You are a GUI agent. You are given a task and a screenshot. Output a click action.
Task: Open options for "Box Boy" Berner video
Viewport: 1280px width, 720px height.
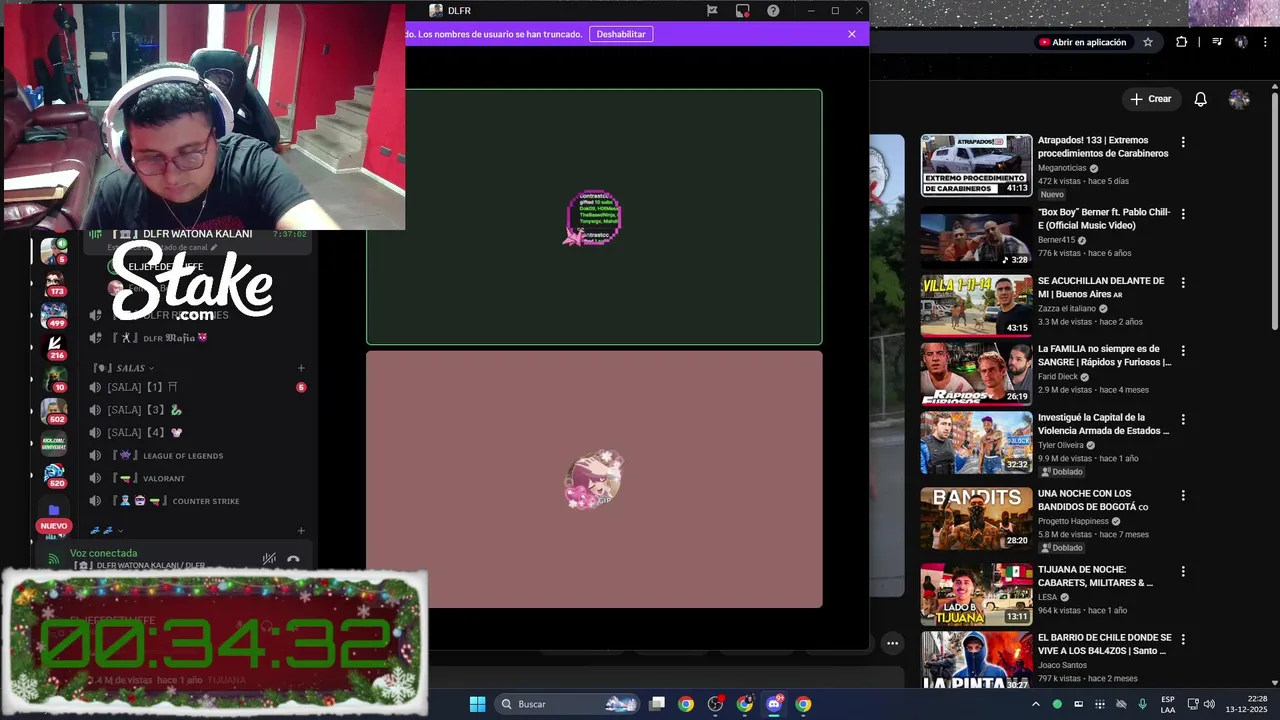point(1183,214)
